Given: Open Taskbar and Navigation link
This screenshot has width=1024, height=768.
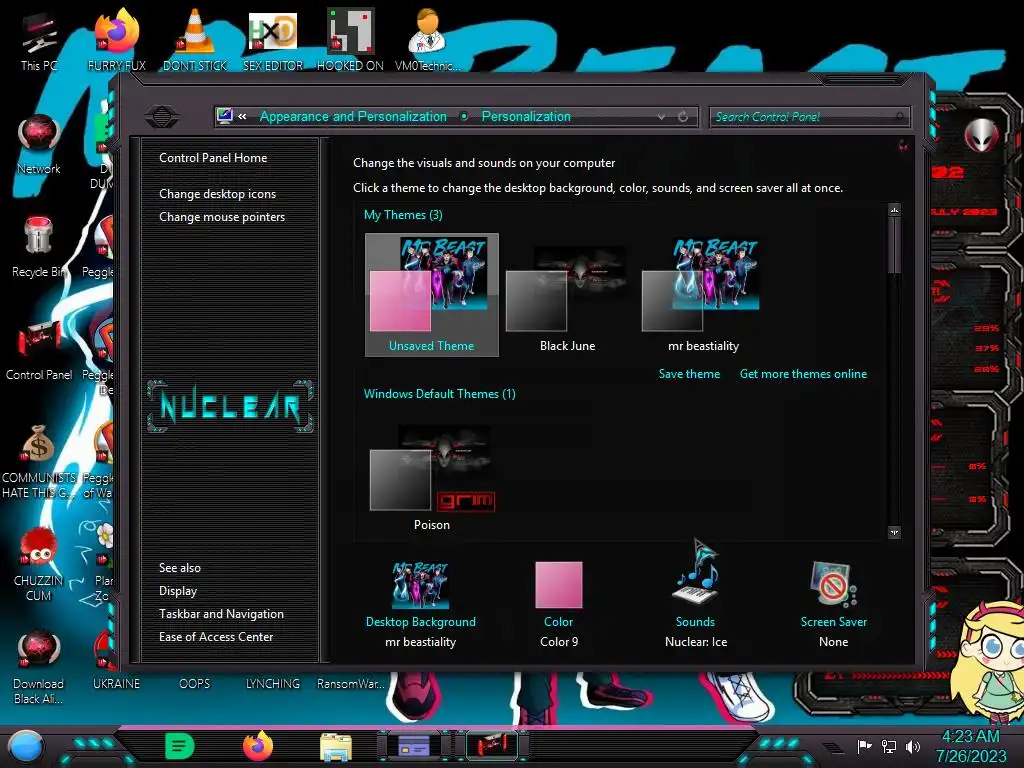Looking at the screenshot, I should (221, 614).
